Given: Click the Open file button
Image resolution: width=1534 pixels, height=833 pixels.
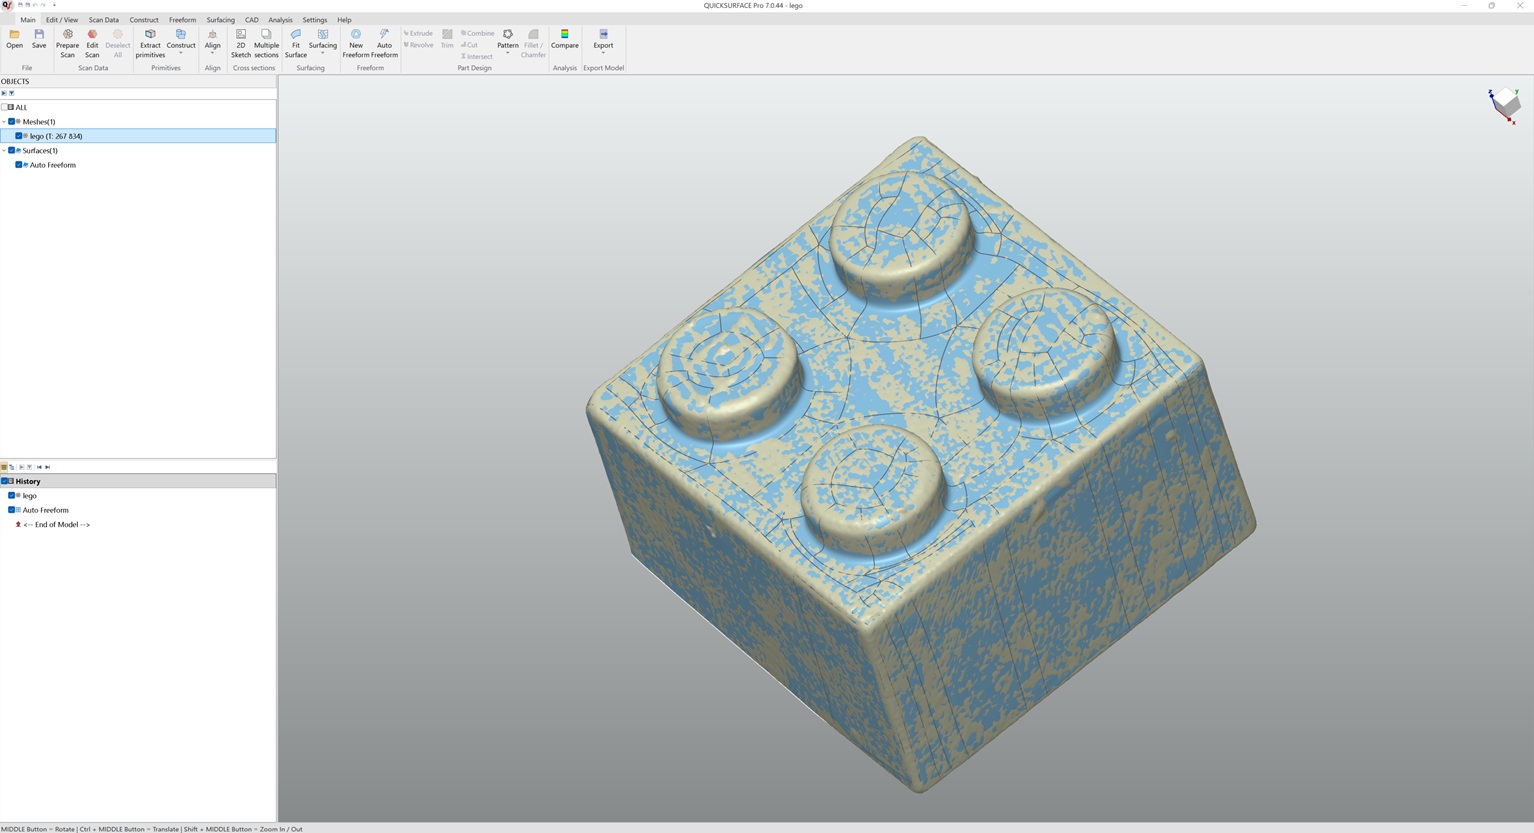Looking at the screenshot, I should coord(14,39).
